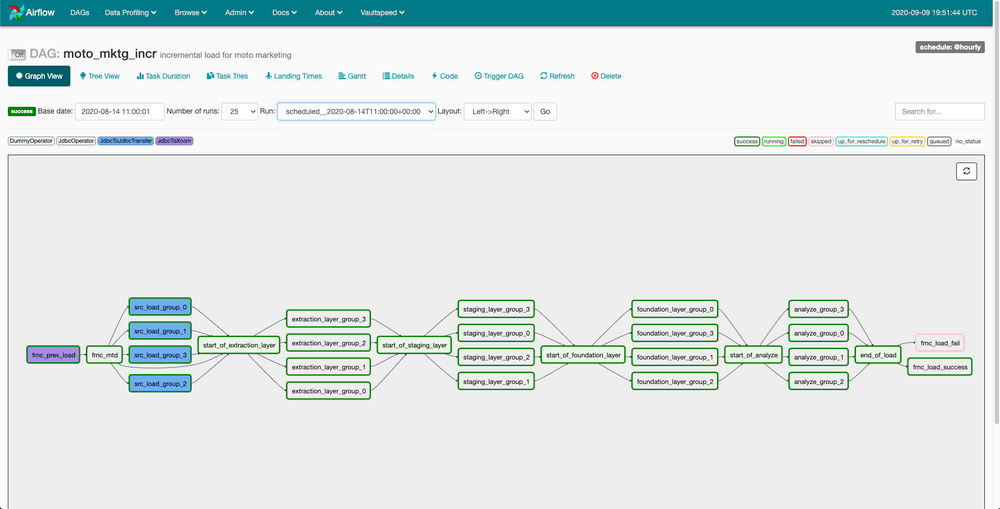Open the Gantt chart view

(352, 76)
